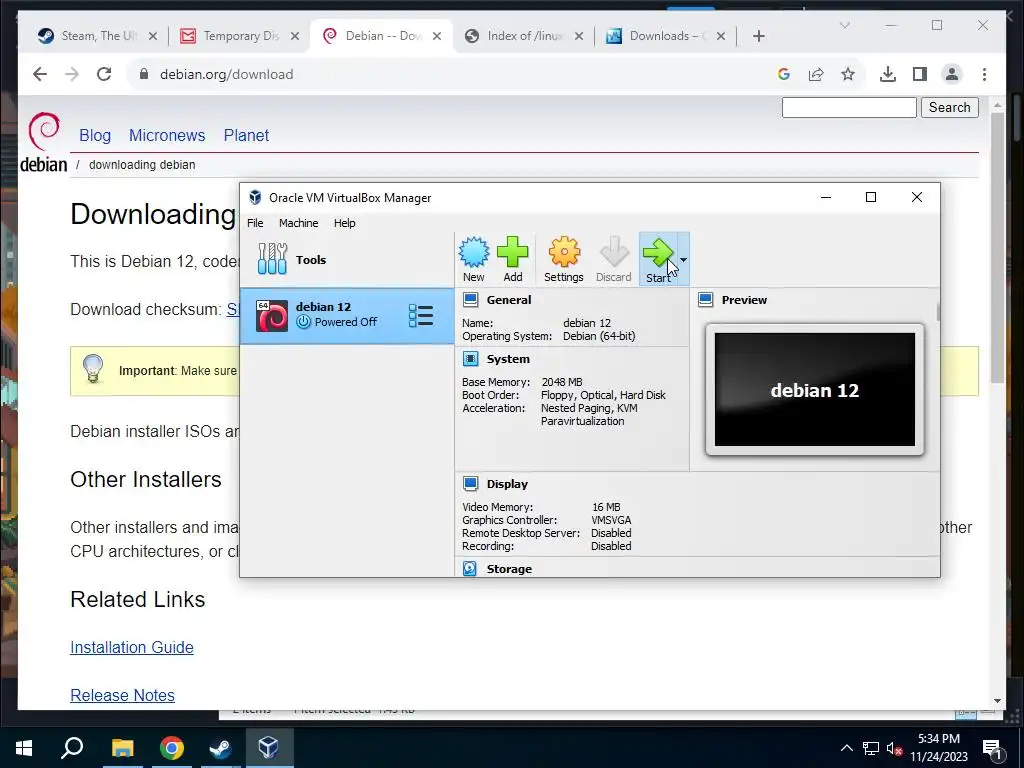
Task: Open the Display section heading link
Action: coord(507,484)
